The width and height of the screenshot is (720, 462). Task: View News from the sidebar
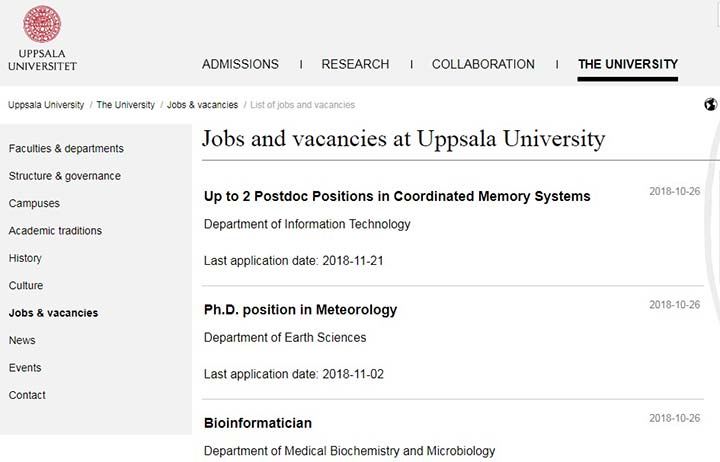(x=22, y=340)
